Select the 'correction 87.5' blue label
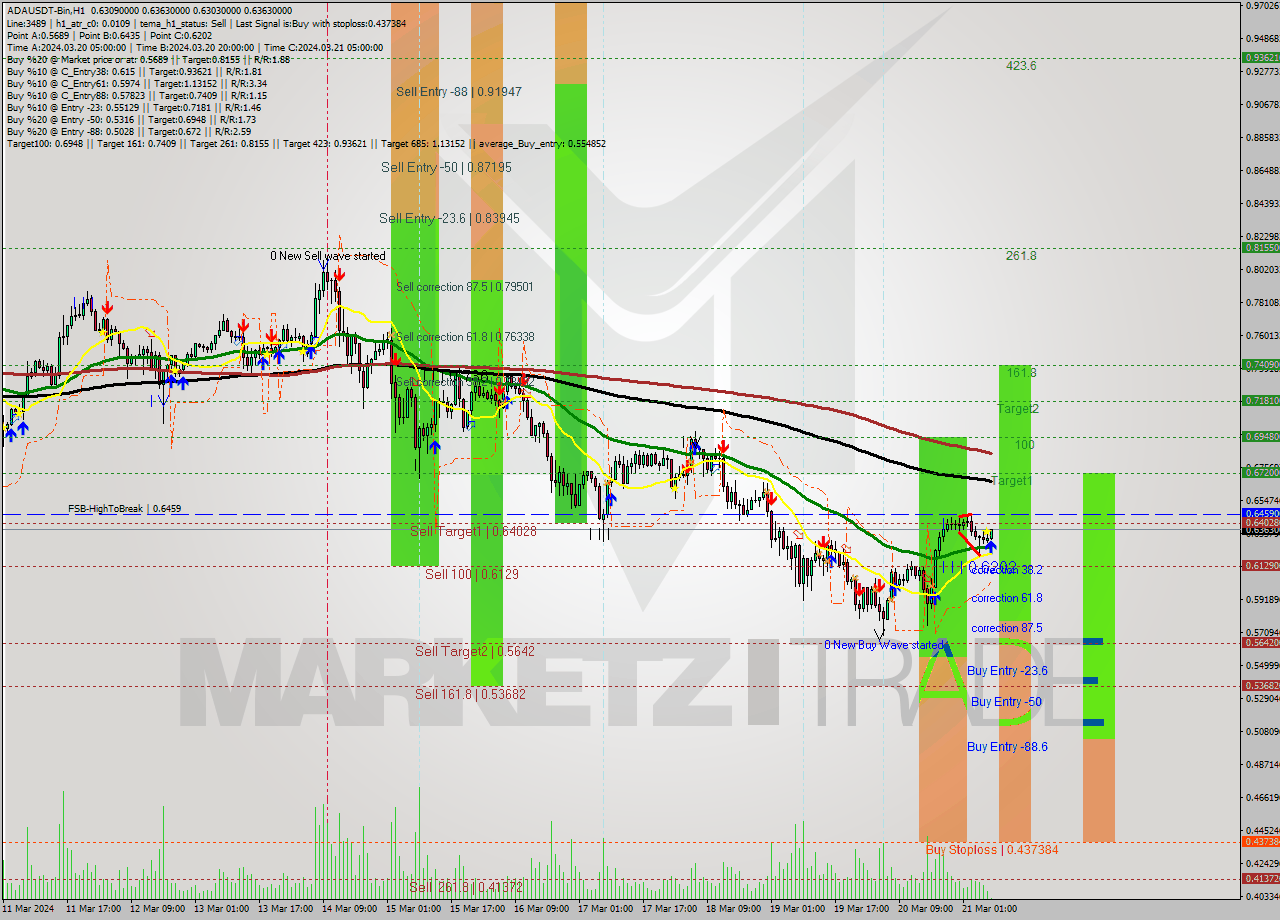The image size is (1280, 920). (x=1007, y=628)
